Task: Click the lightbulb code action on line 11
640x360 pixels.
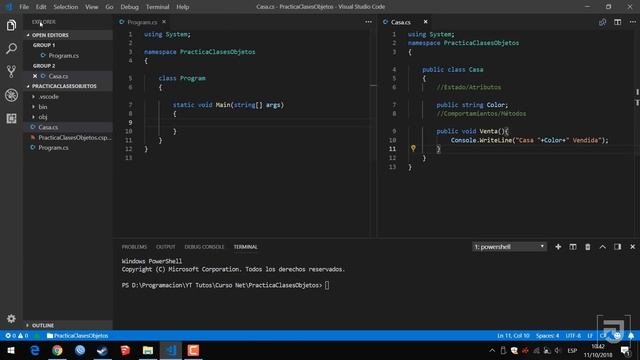Action: [413, 149]
